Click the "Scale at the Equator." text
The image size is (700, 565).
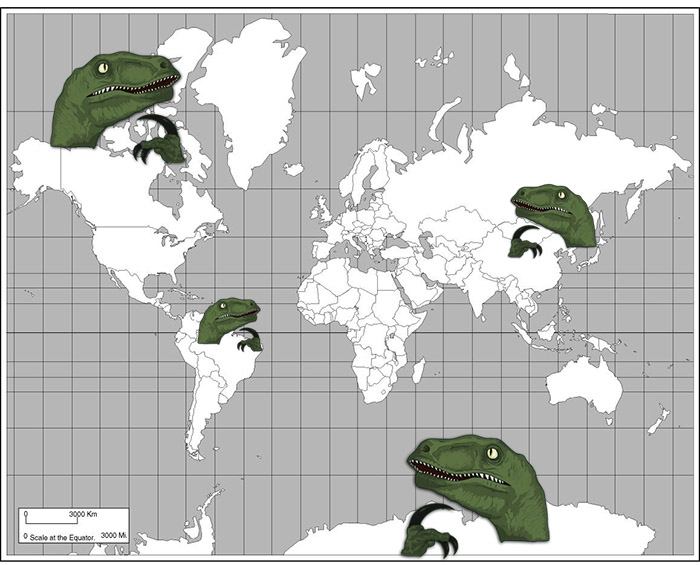click(62, 538)
